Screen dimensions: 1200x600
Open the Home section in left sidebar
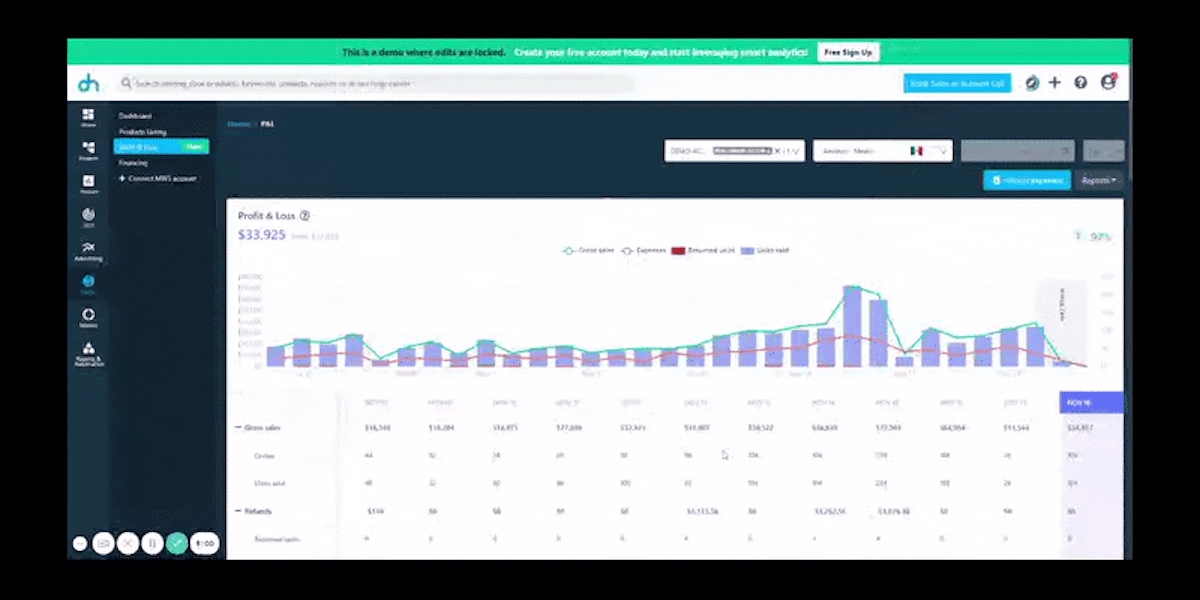(x=88, y=118)
